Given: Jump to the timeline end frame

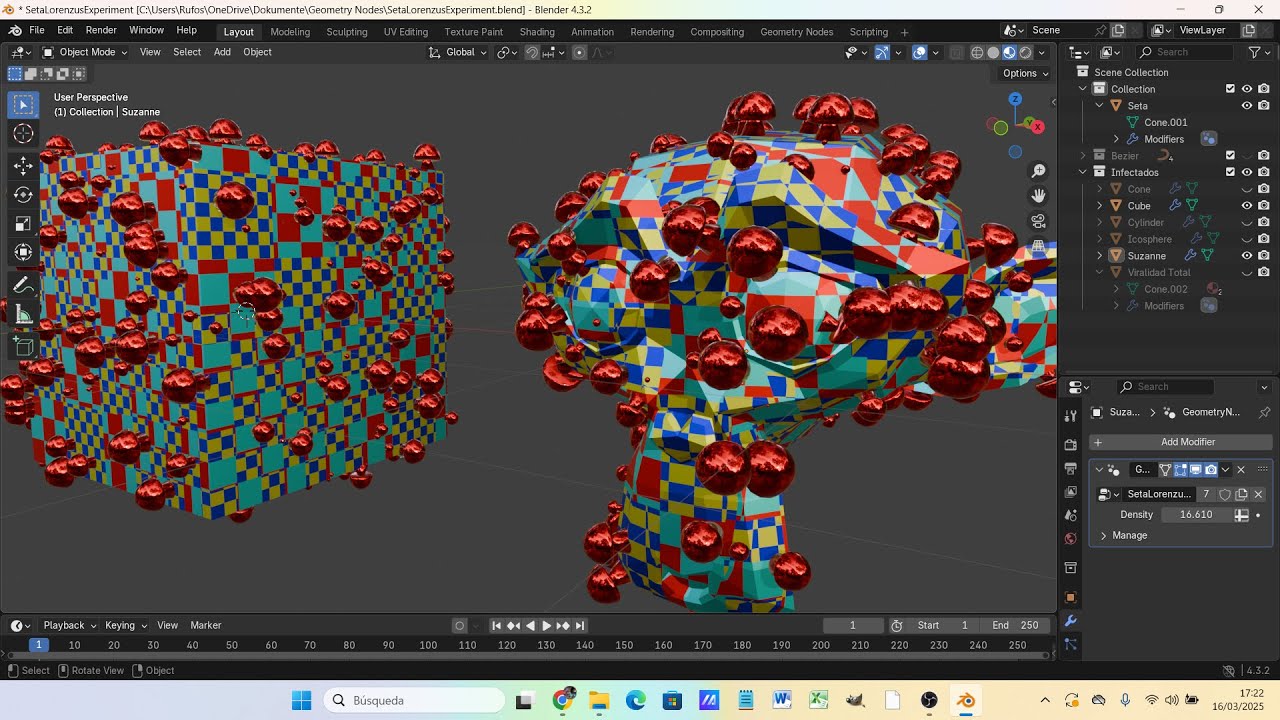Looking at the screenshot, I should click(580, 625).
